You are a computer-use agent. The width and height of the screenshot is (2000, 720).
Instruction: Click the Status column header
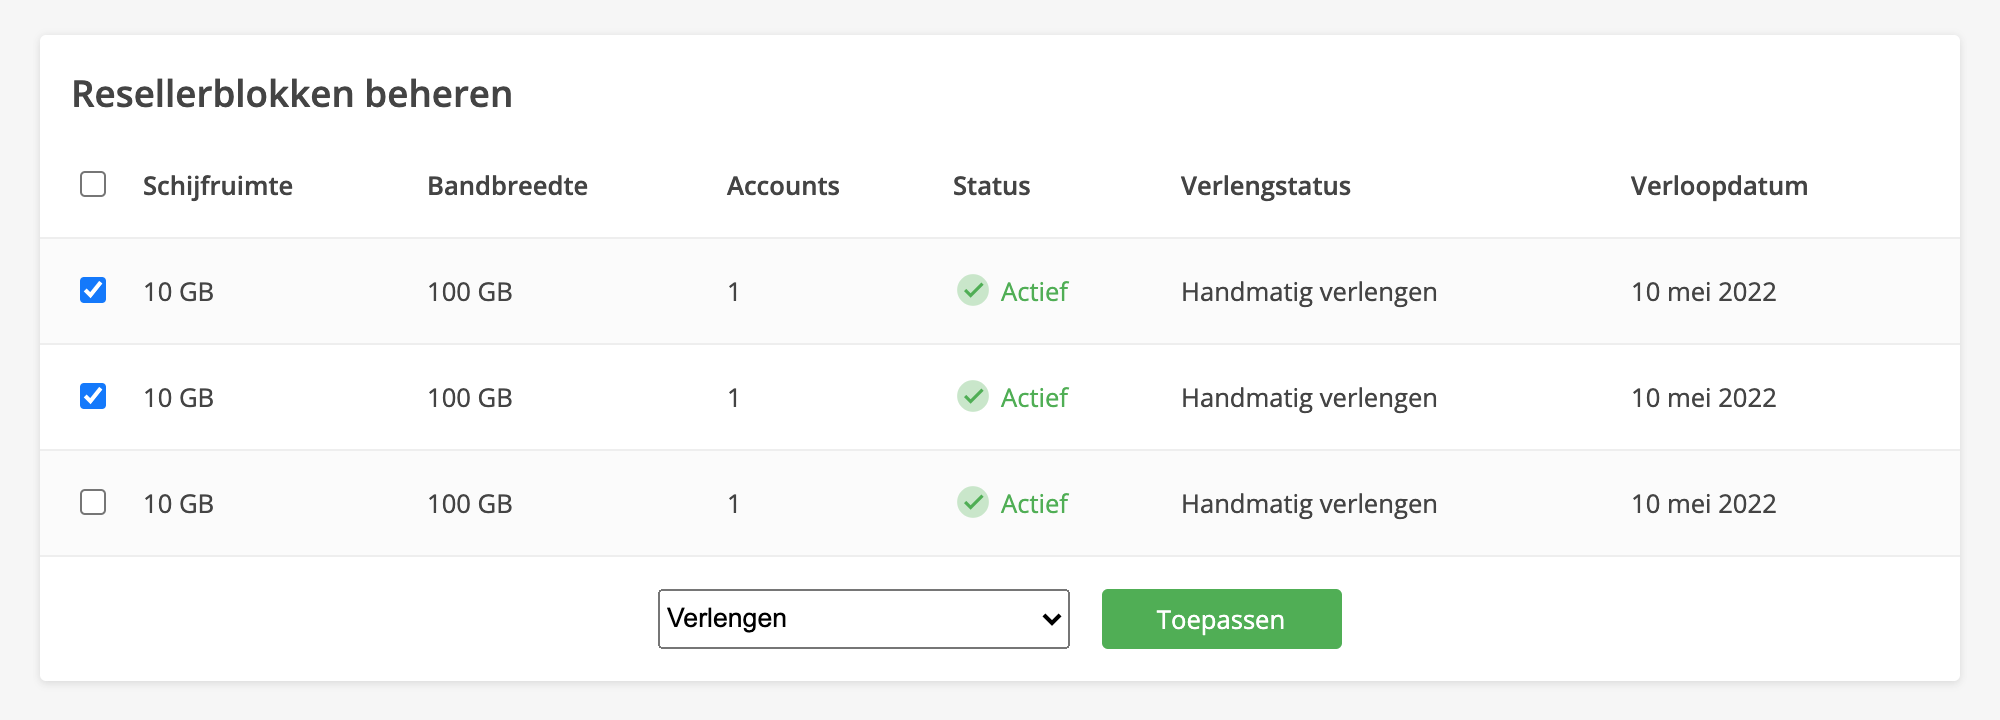click(x=991, y=185)
